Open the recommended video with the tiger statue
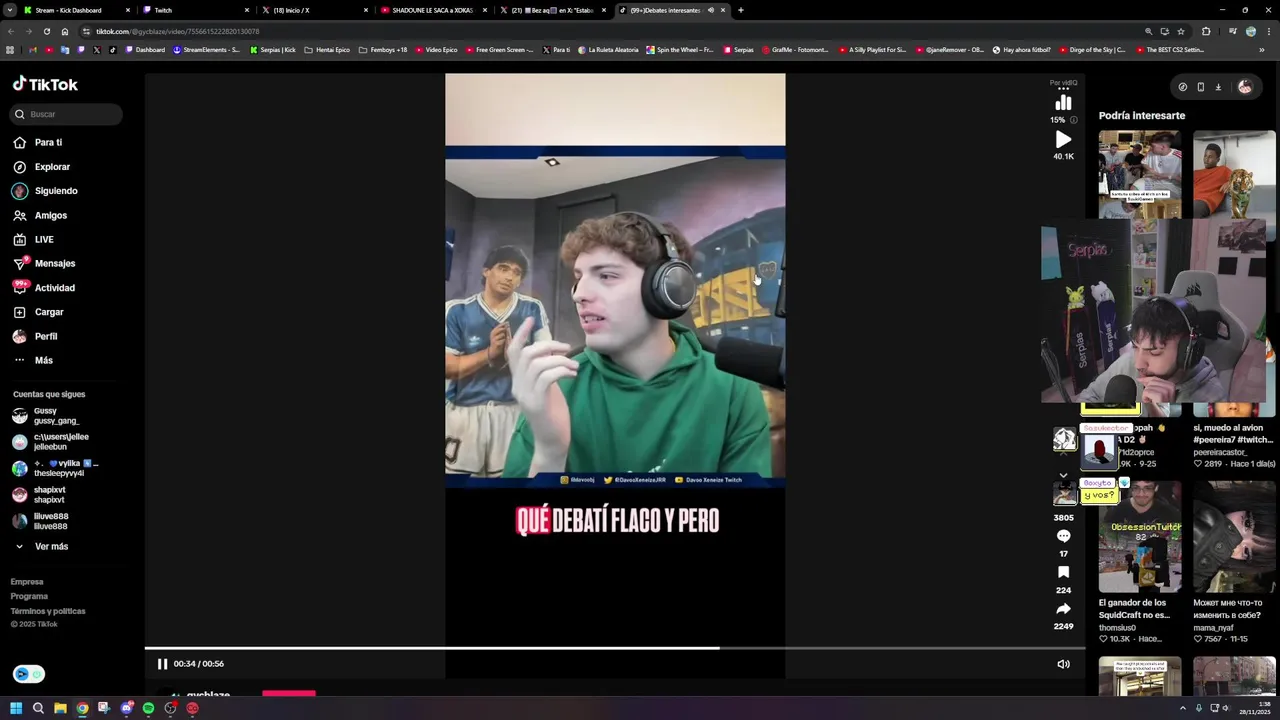Image resolution: width=1280 pixels, height=720 pixels. (1234, 175)
